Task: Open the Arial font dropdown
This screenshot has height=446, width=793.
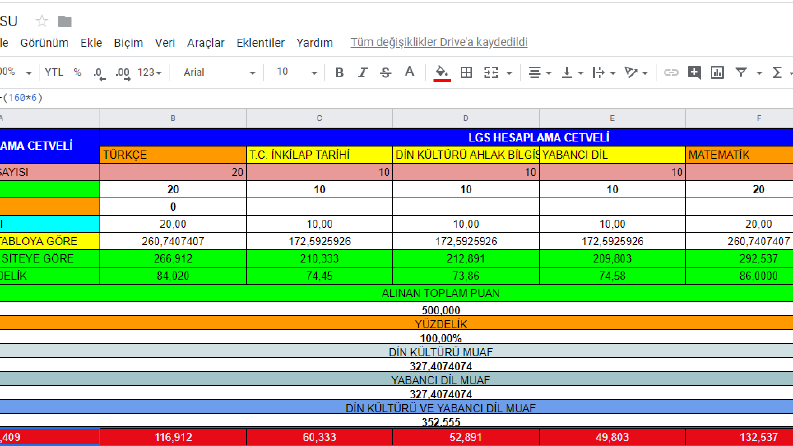Action: coord(218,73)
